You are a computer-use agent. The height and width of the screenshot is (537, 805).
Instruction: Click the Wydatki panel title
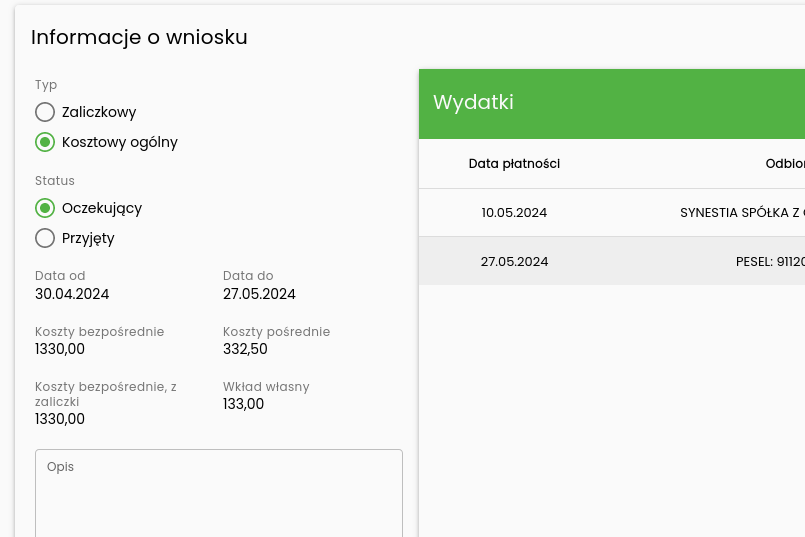(473, 102)
